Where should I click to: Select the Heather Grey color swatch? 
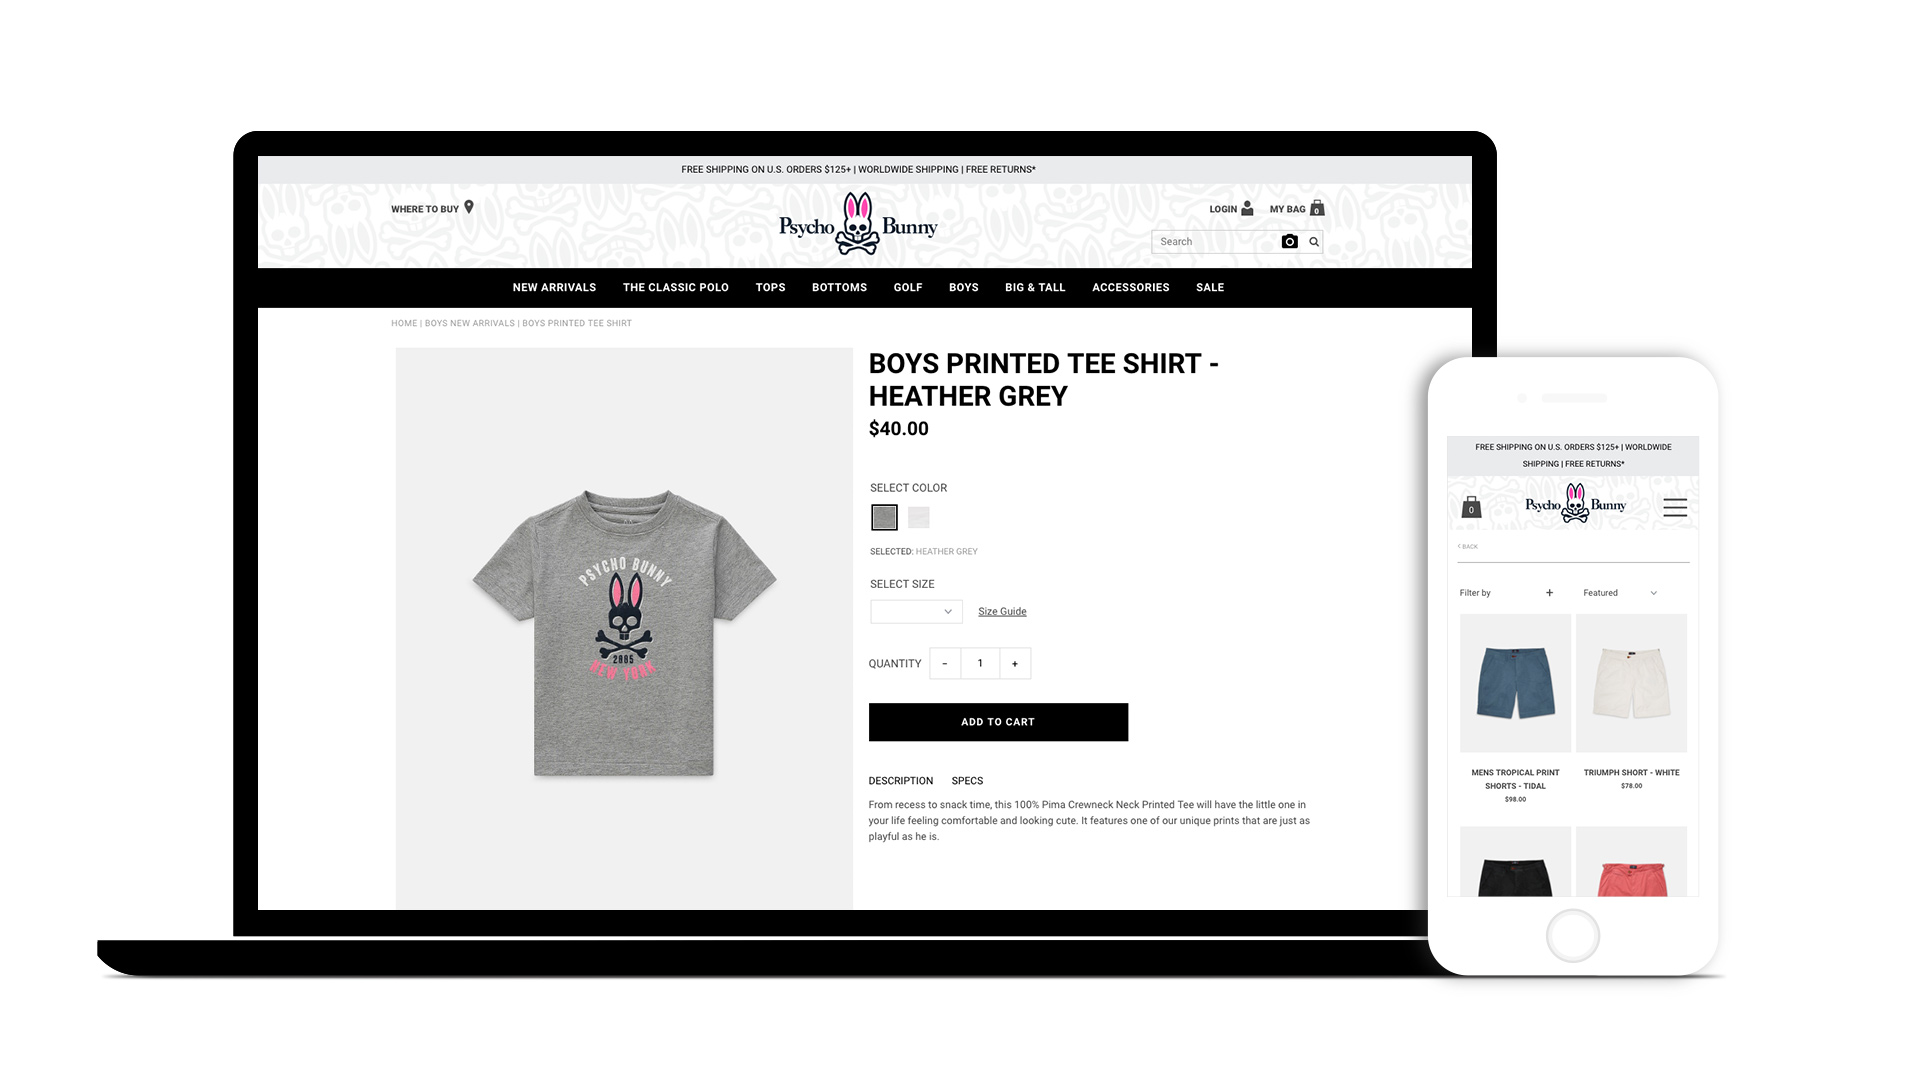[x=884, y=517]
